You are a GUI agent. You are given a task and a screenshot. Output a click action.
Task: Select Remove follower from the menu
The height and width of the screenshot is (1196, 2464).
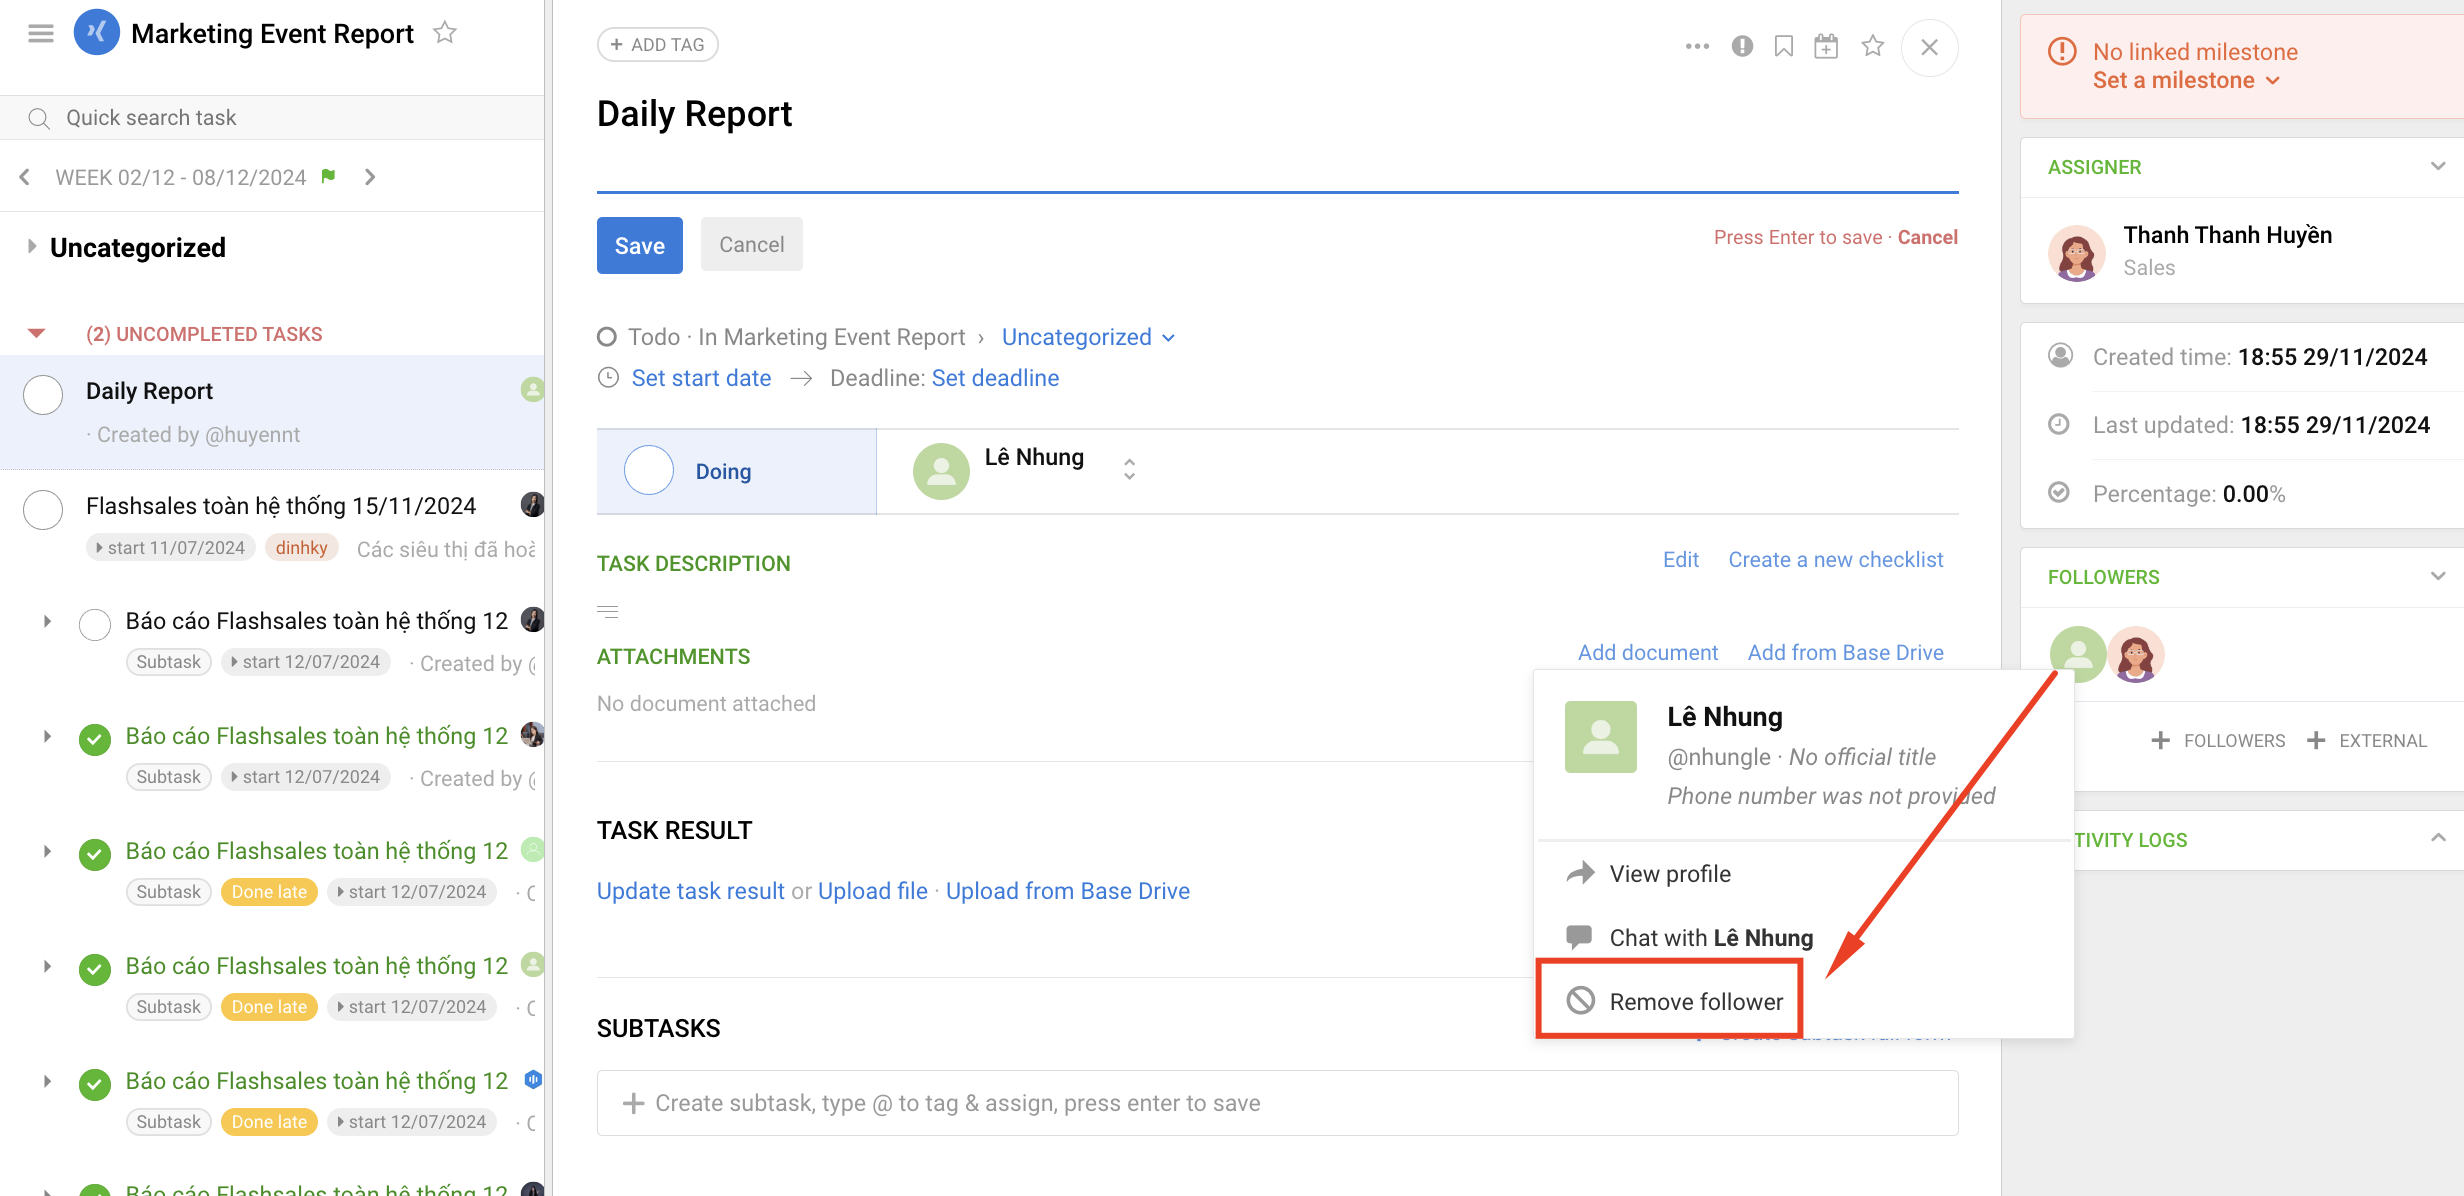pos(1695,1001)
